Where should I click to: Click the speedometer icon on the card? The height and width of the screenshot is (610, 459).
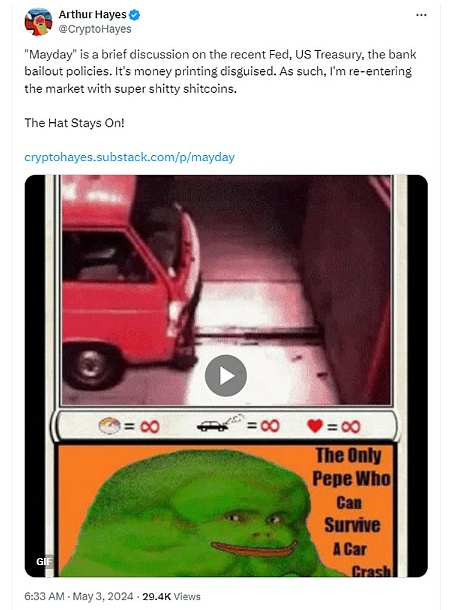click(109, 426)
